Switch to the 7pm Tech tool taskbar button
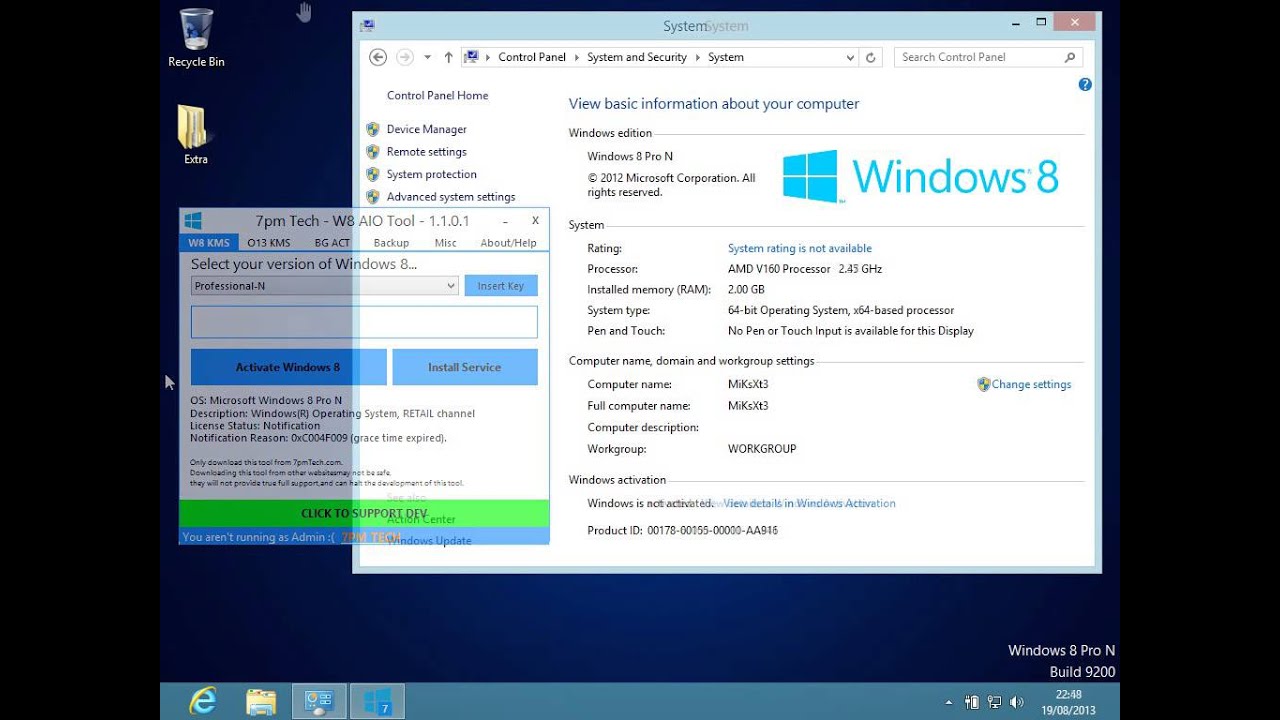 coord(377,701)
